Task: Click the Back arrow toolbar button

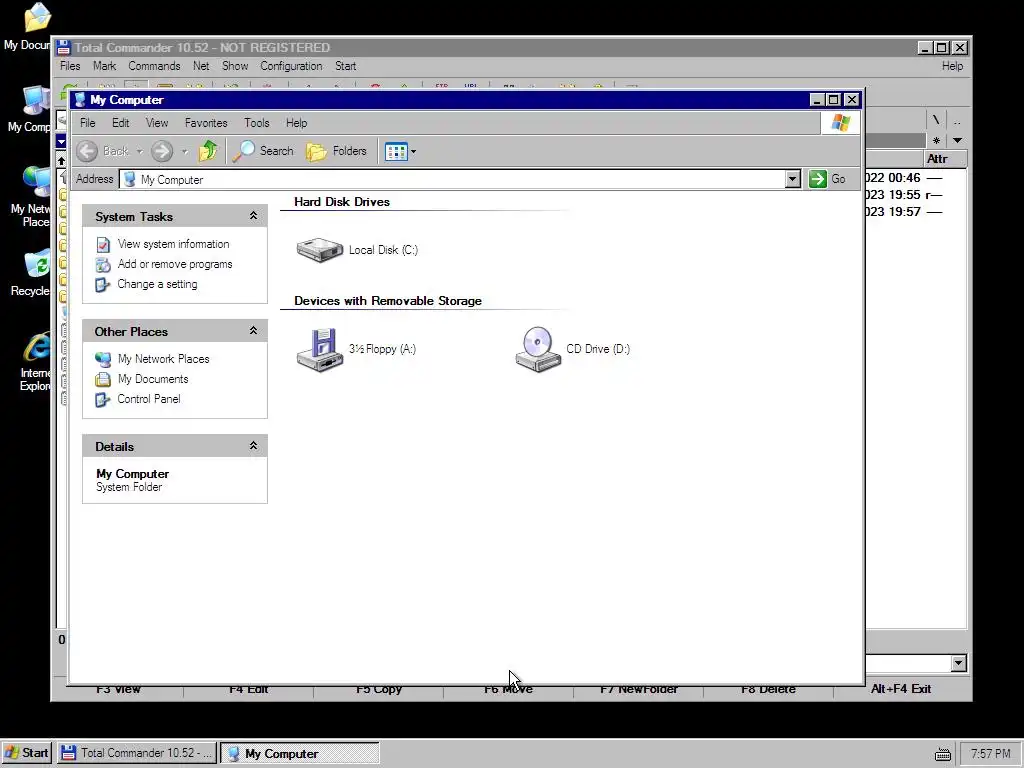Action: coord(87,152)
